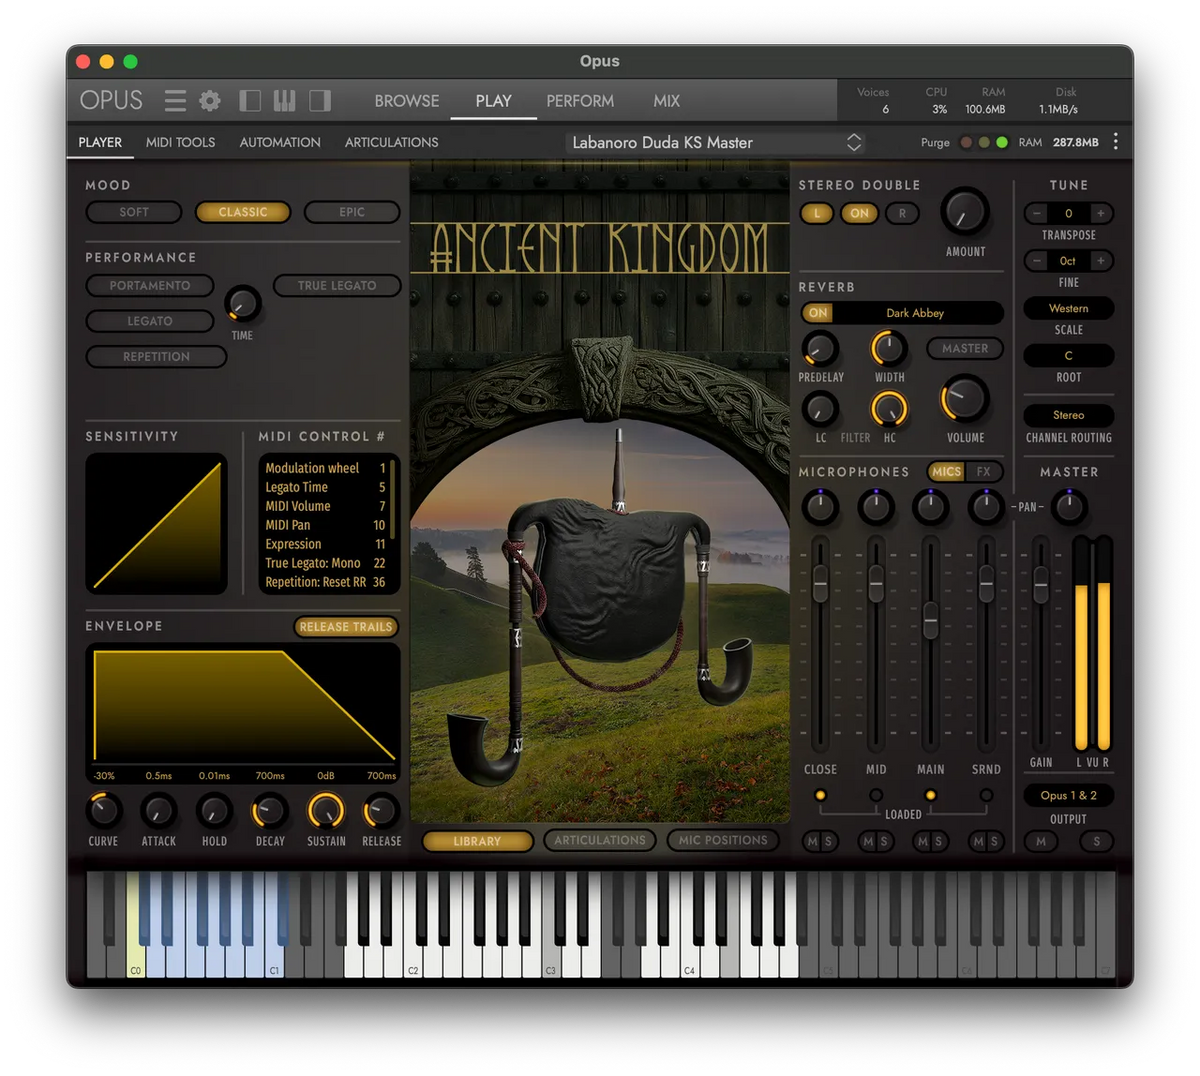Open the MIDI TOOLS tab
This screenshot has width=1200, height=1076.
click(180, 142)
